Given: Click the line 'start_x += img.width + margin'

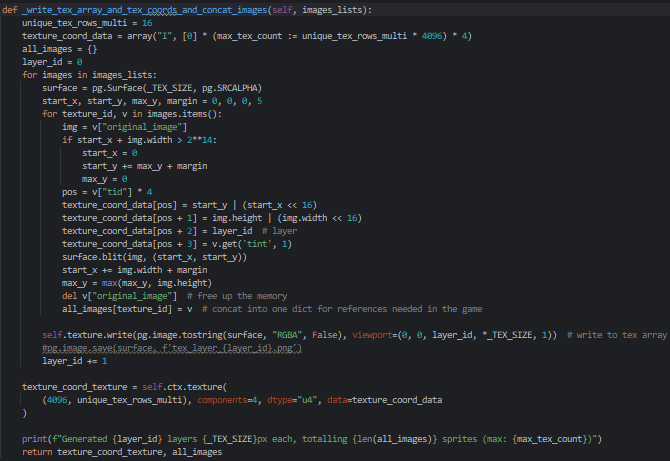Looking at the screenshot, I should pyautogui.click(x=135, y=270).
